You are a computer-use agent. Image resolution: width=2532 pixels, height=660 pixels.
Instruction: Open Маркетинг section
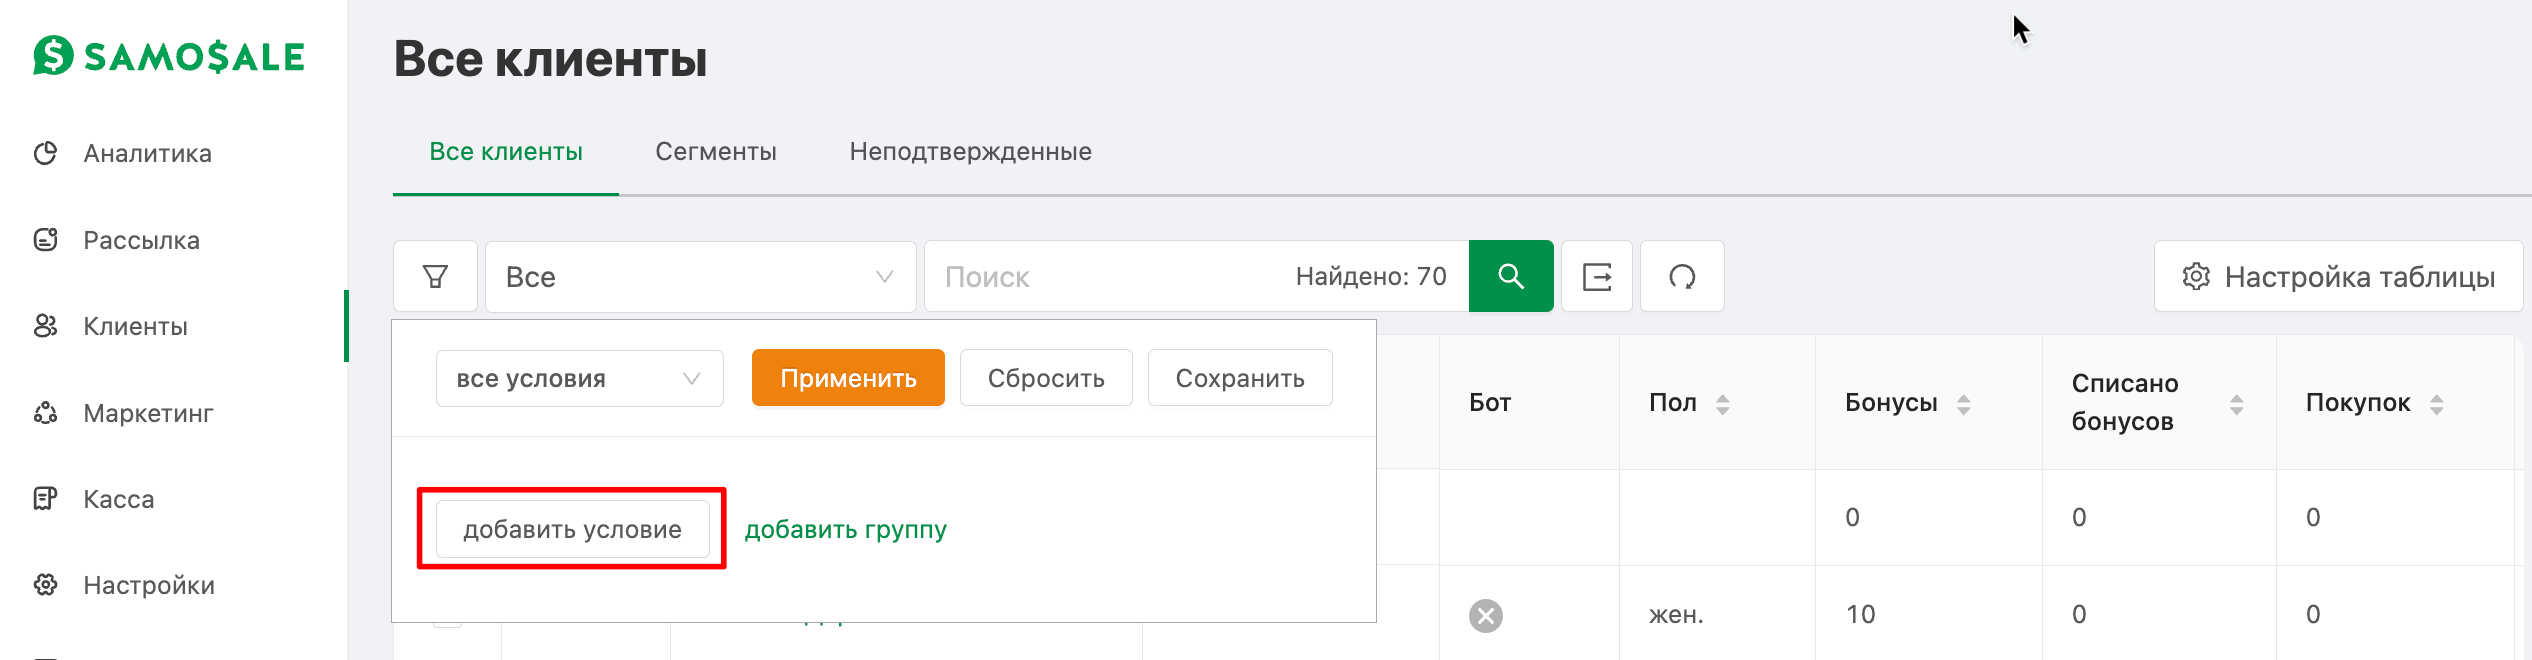(148, 414)
